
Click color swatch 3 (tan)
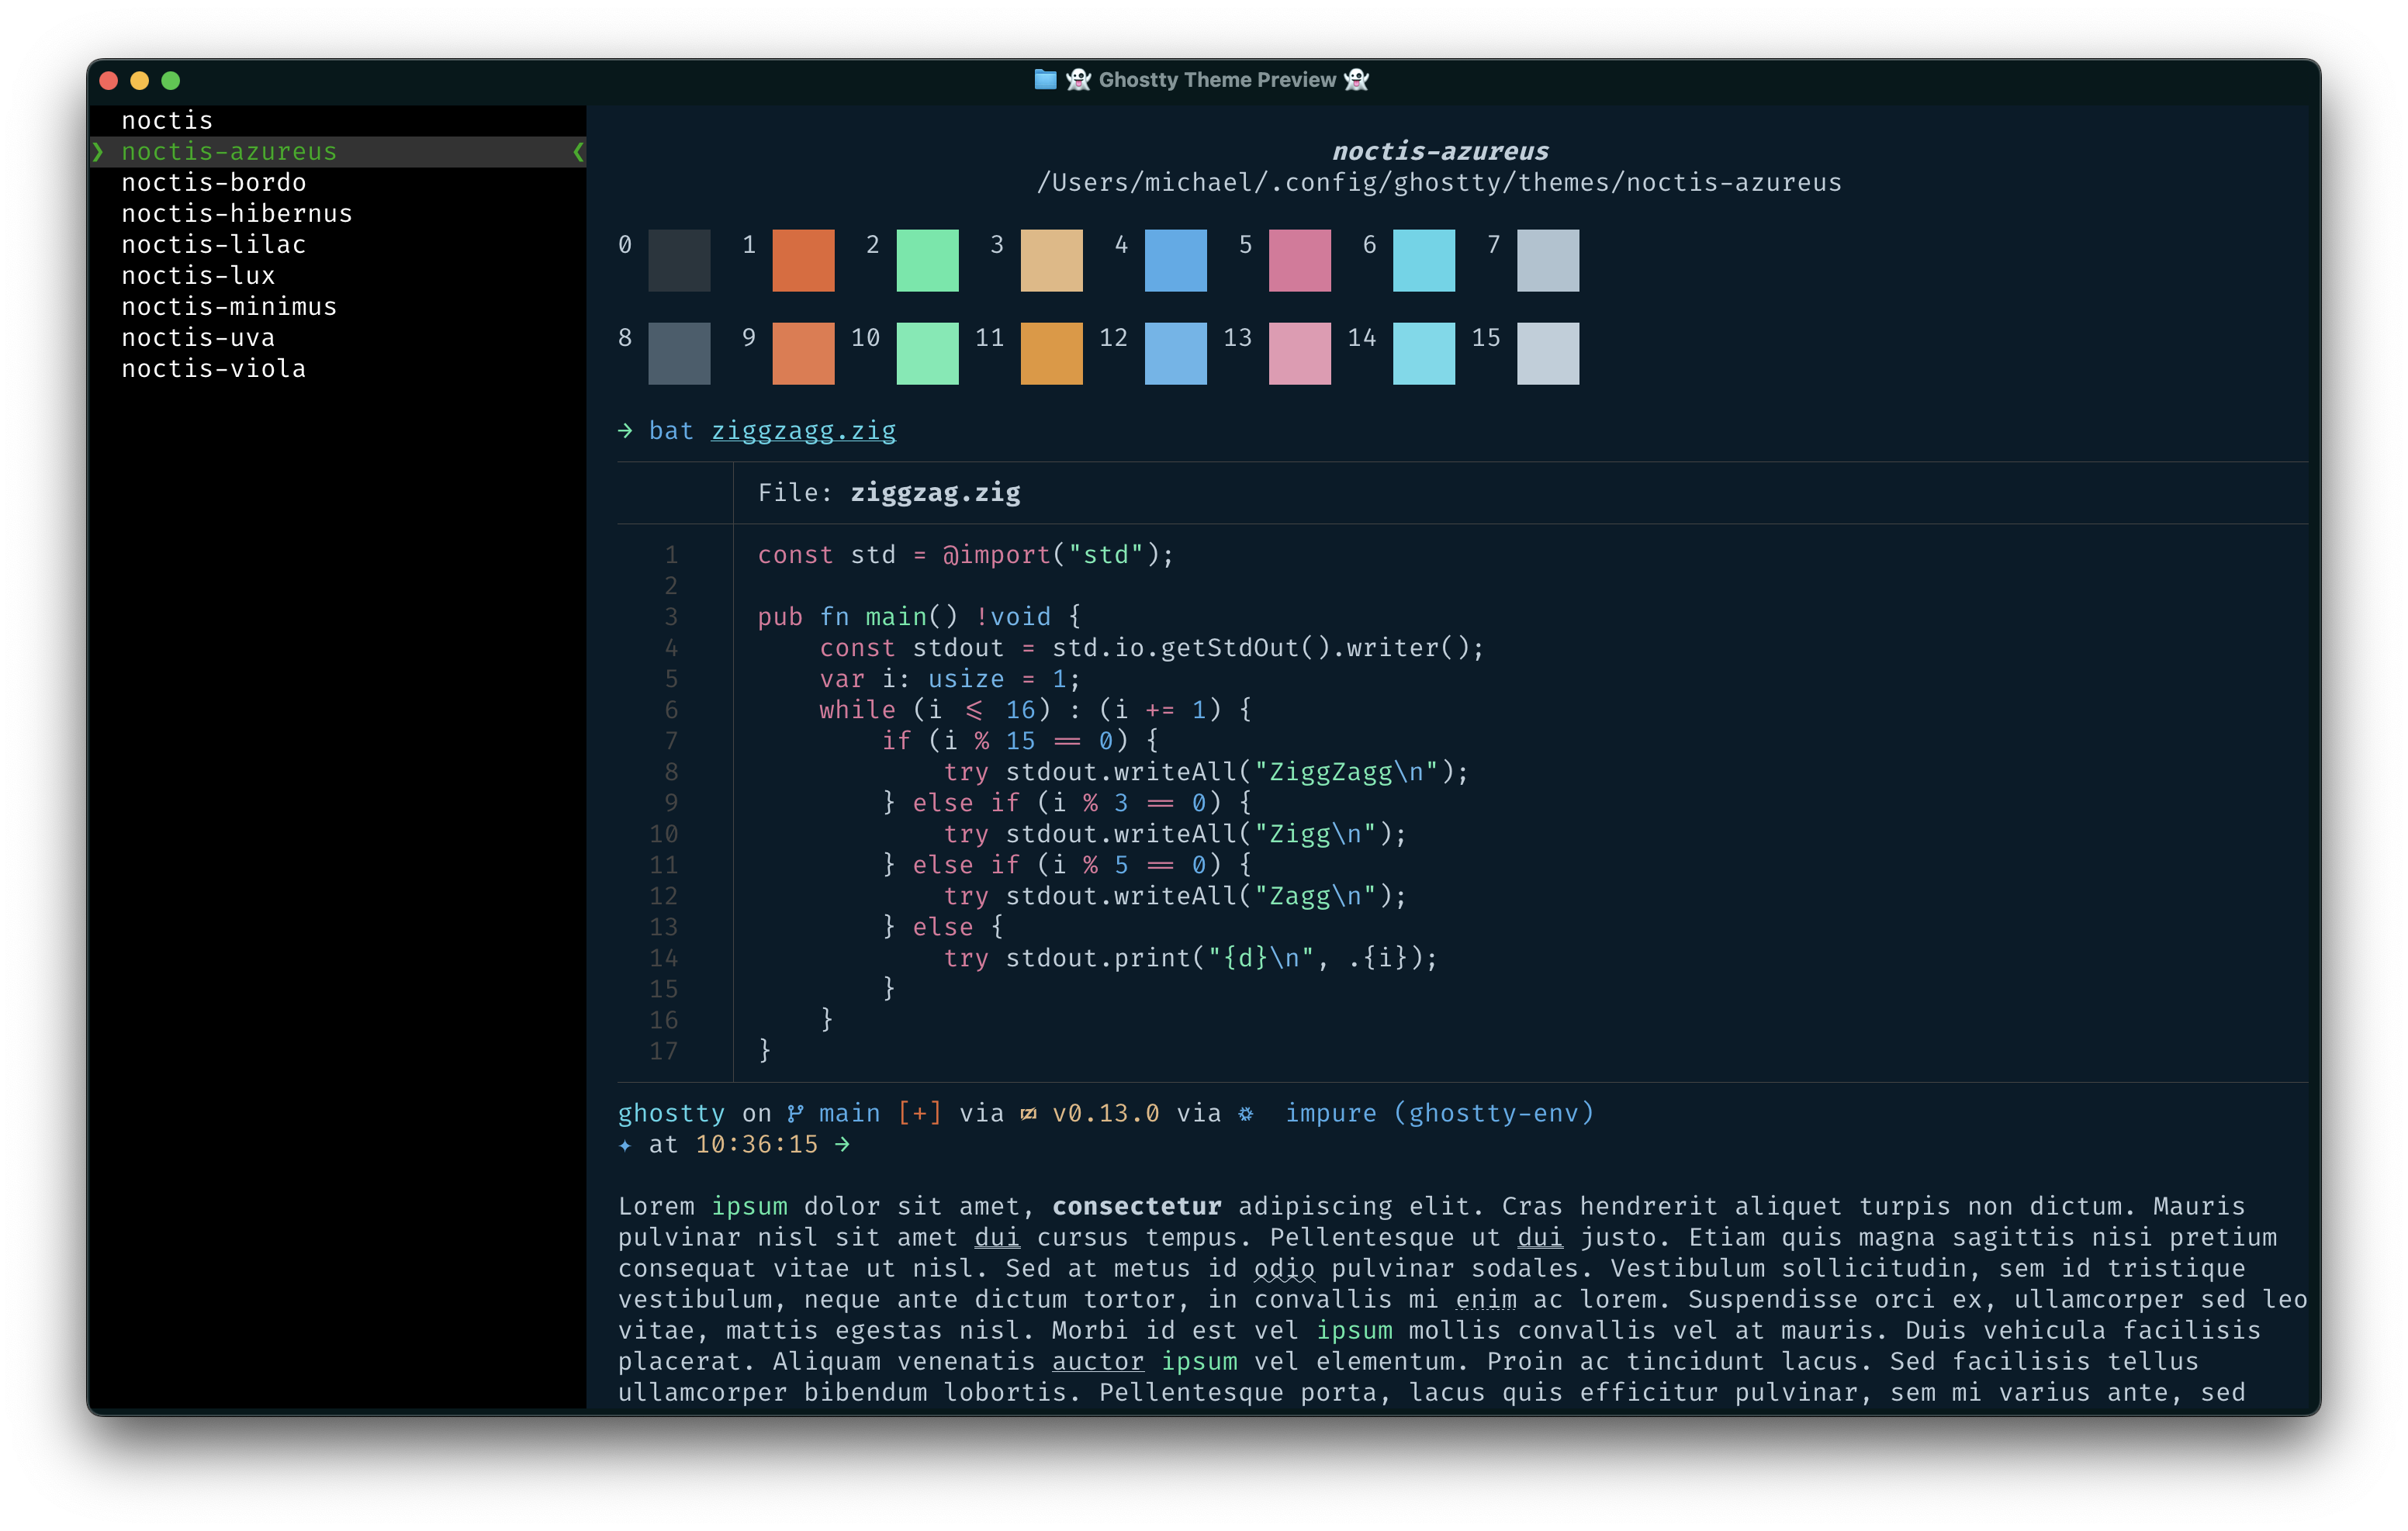coord(1051,260)
